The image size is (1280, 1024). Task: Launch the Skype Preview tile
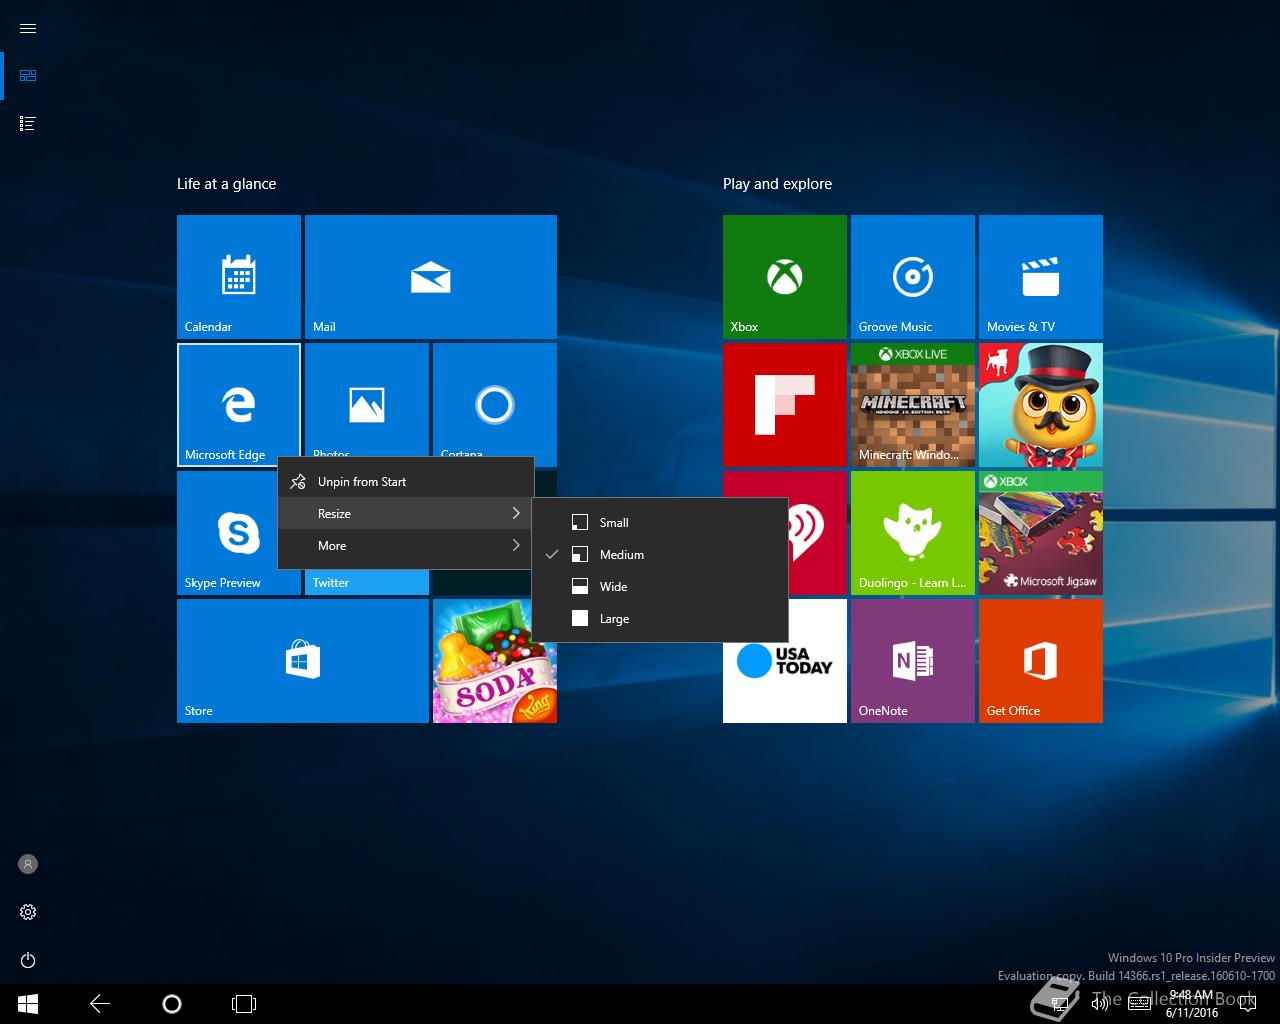[x=227, y=533]
